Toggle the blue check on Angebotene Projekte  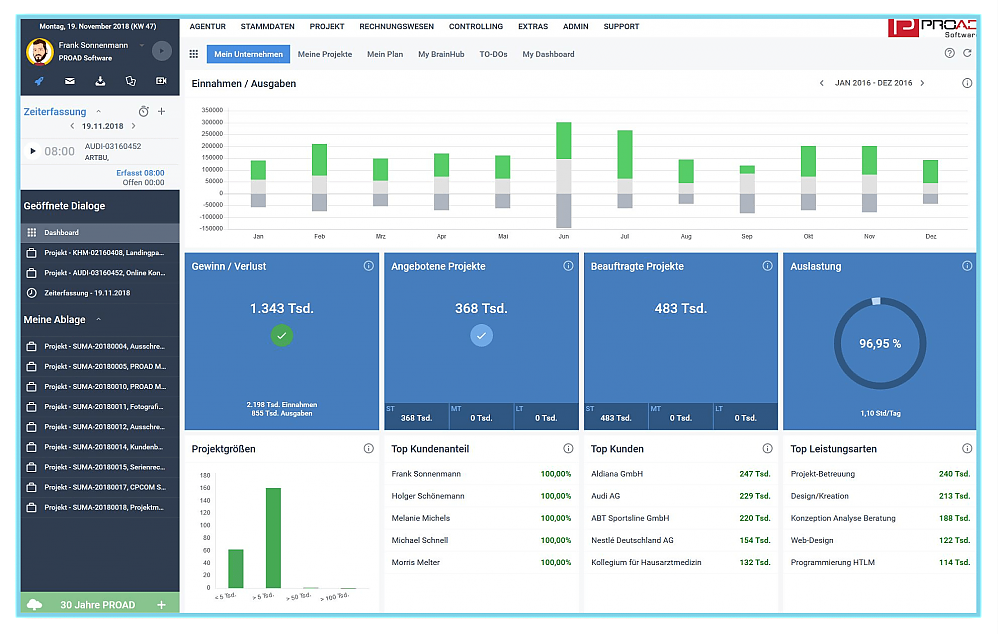[x=480, y=336]
